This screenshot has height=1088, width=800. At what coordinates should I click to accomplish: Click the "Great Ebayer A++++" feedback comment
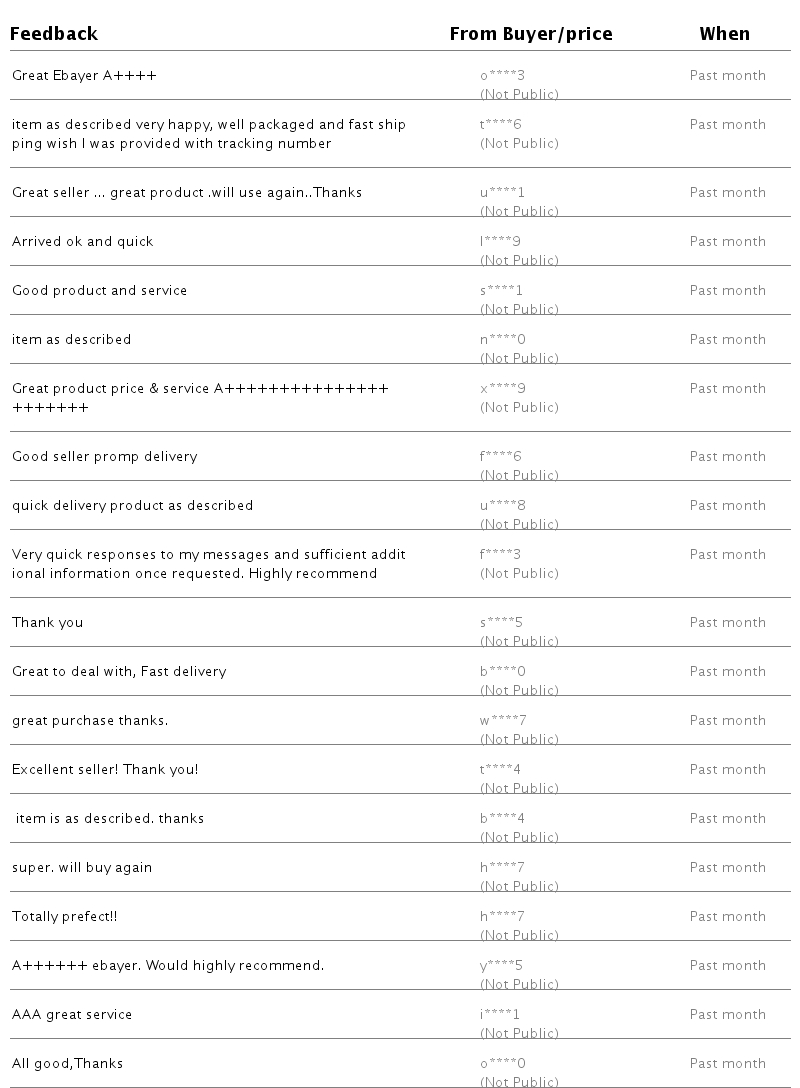point(84,76)
